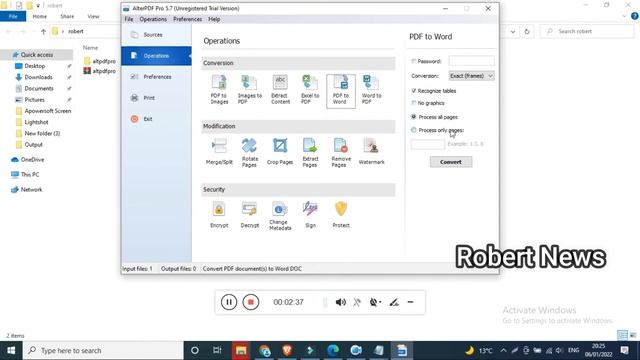The height and width of the screenshot is (360, 640).
Task: Open the Crop Pages tool
Action: (280, 152)
